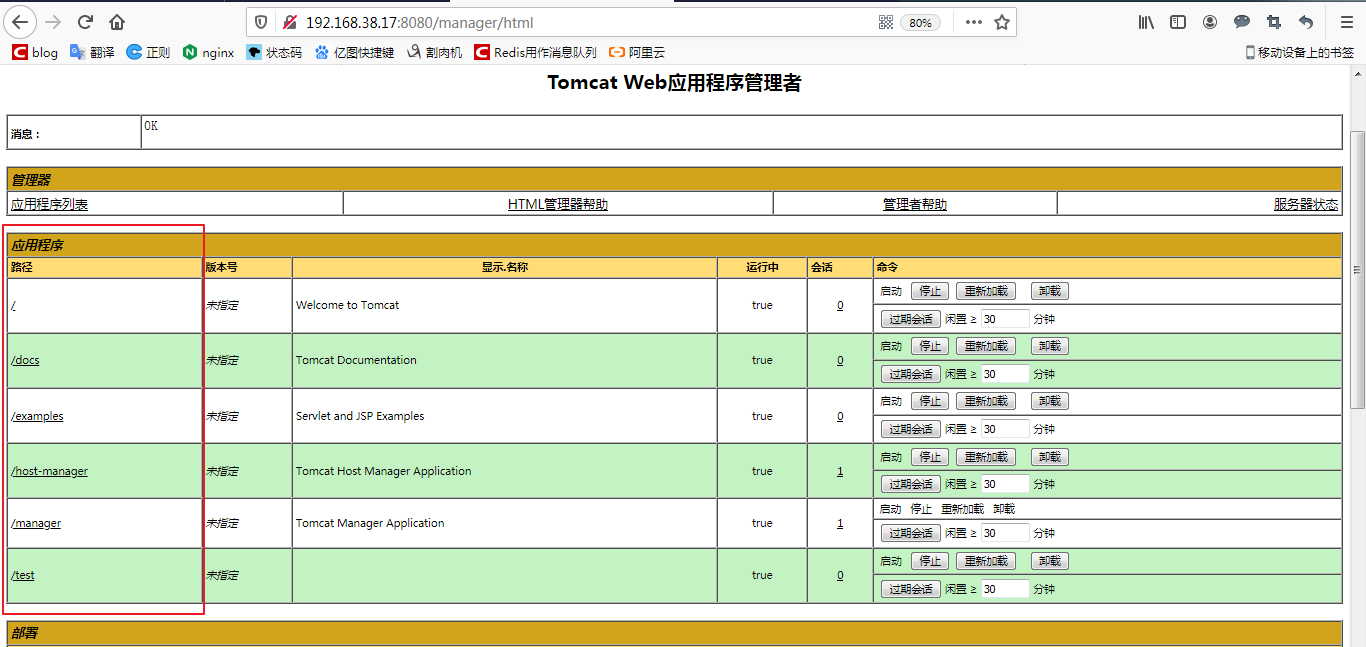Open 服务器状态 link
This screenshot has height=647, width=1366.
tap(1306, 204)
